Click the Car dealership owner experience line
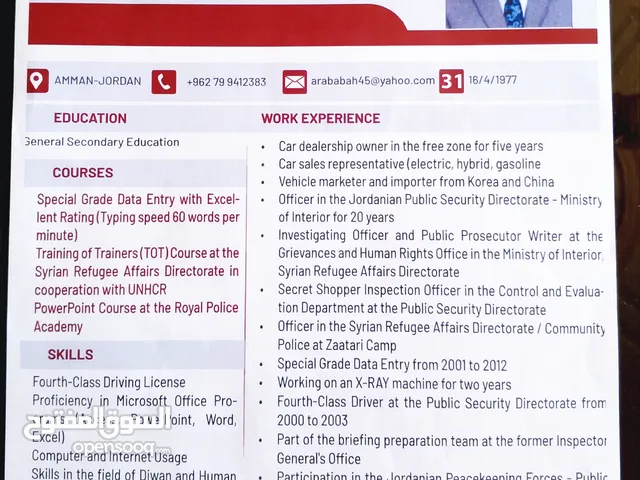 (410, 146)
